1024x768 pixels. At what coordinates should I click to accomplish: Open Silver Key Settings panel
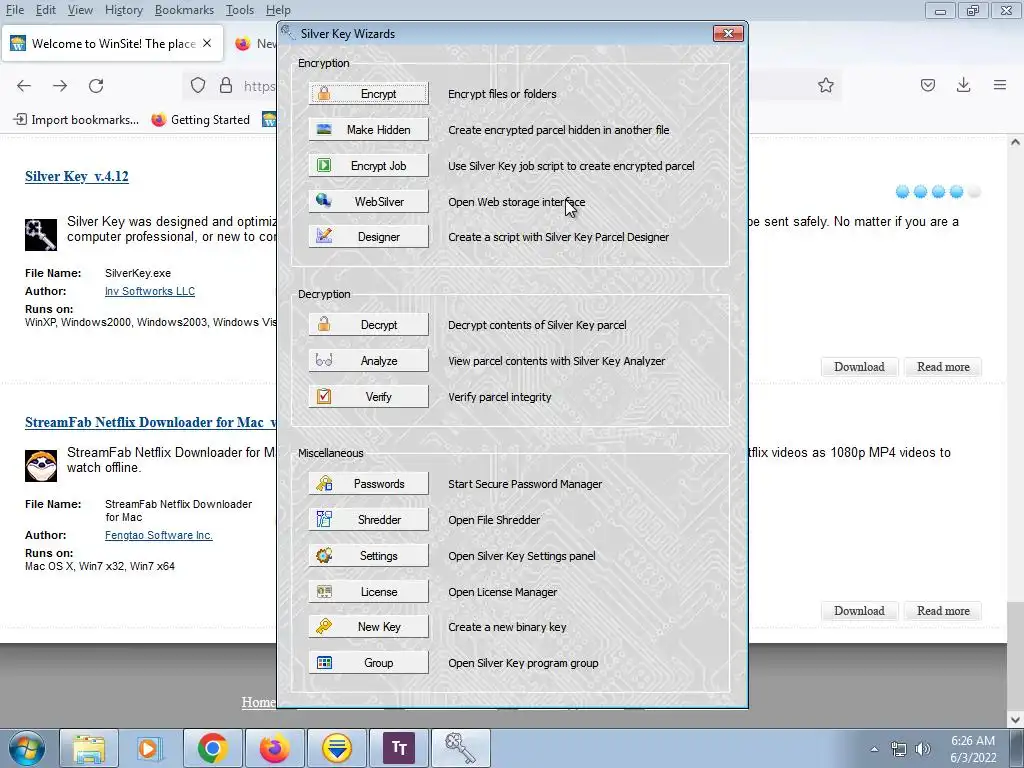coord(368,556)
